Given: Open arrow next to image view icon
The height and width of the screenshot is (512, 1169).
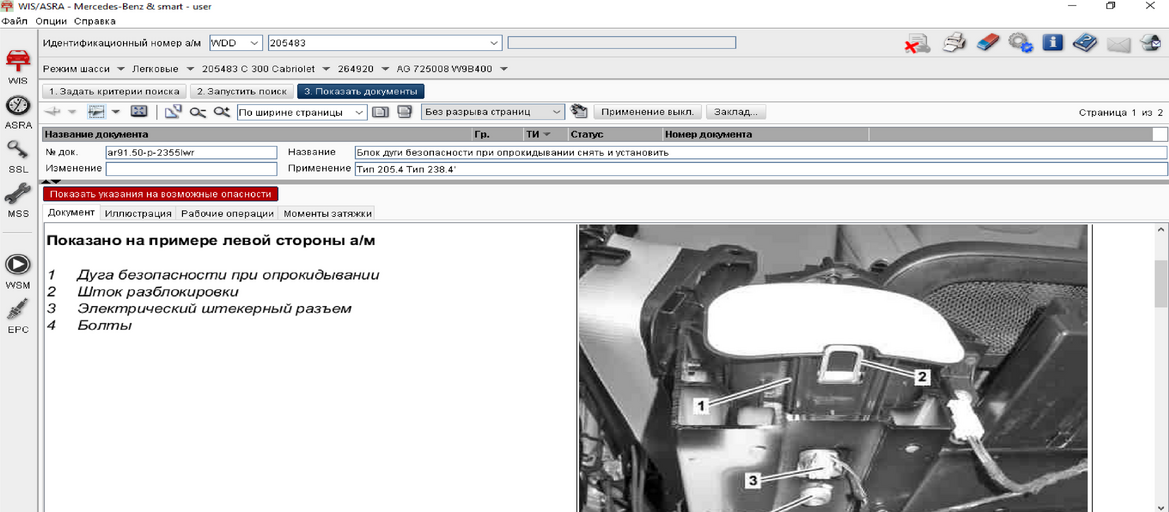Looking at the screenshot, I should (x=116, y=112).
